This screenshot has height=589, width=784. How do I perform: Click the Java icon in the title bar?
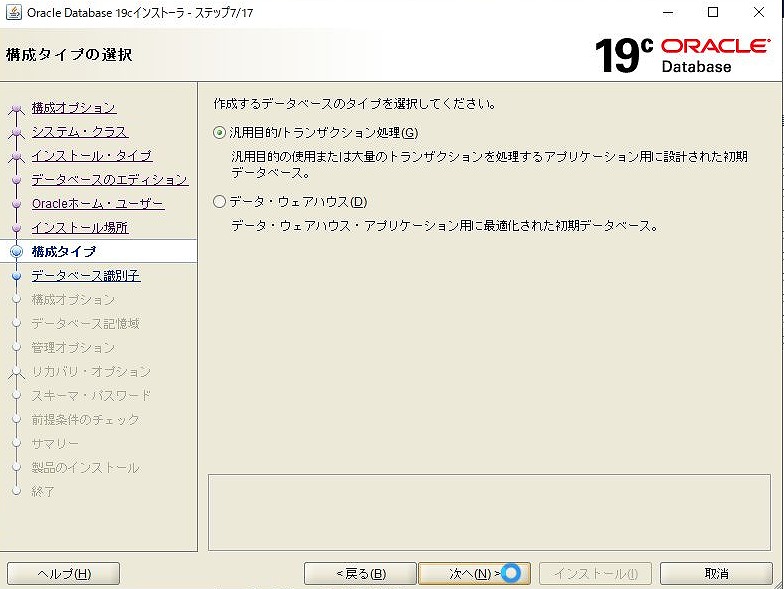pos(14,12)
